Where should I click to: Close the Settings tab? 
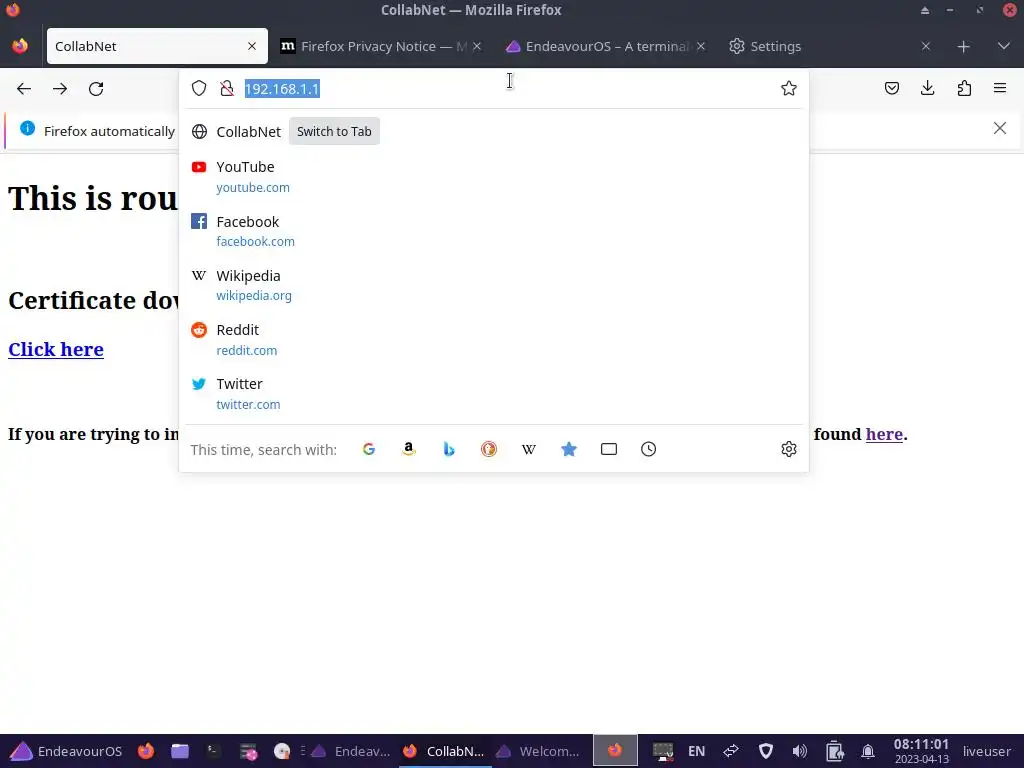[926, 46]
